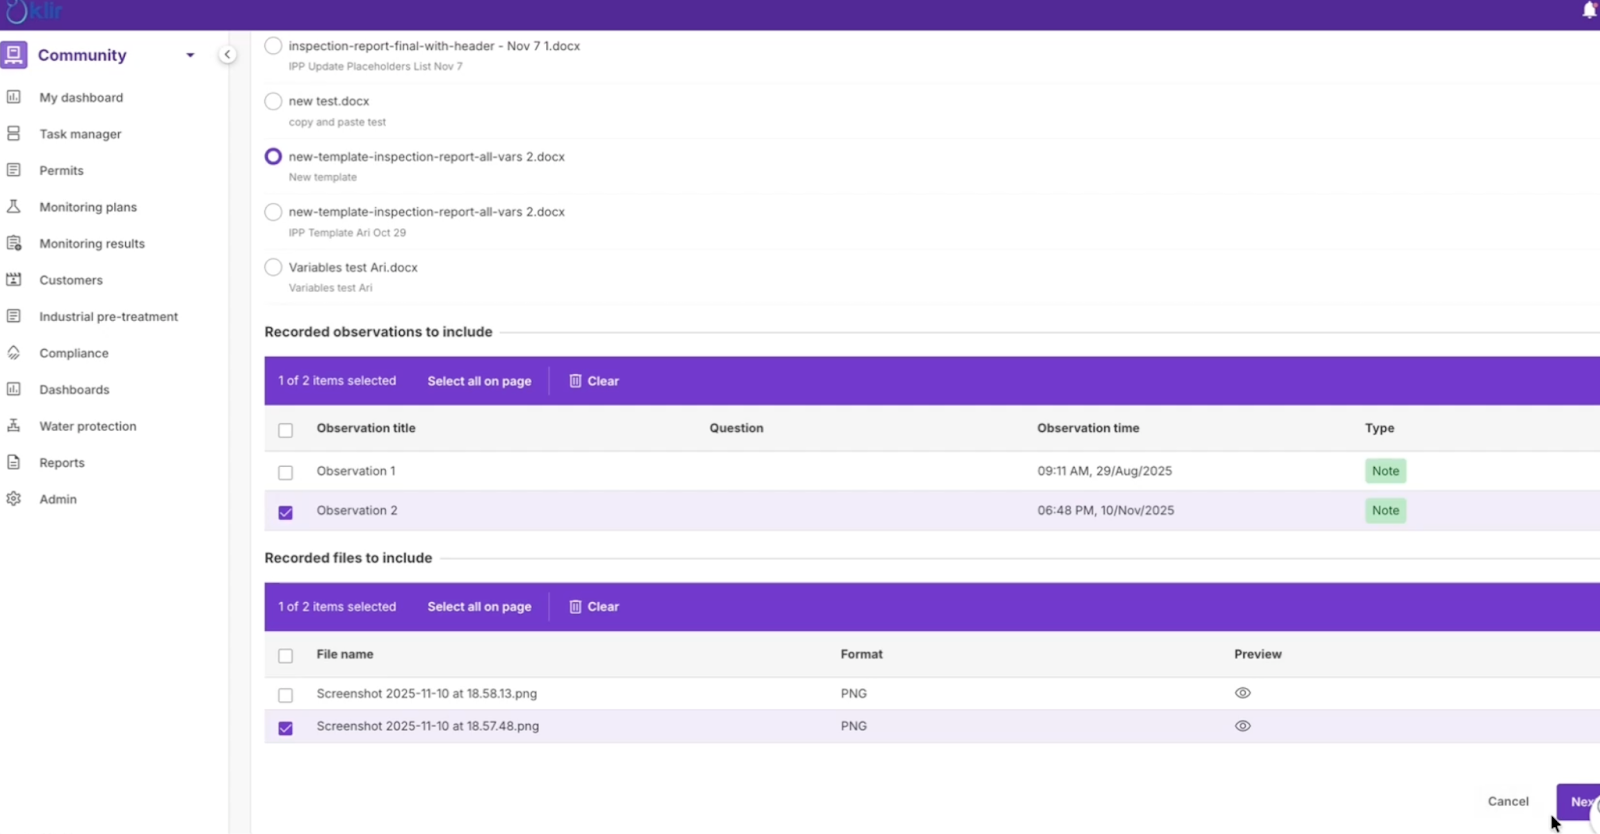Click the Admin gear icon

[14, 499]
